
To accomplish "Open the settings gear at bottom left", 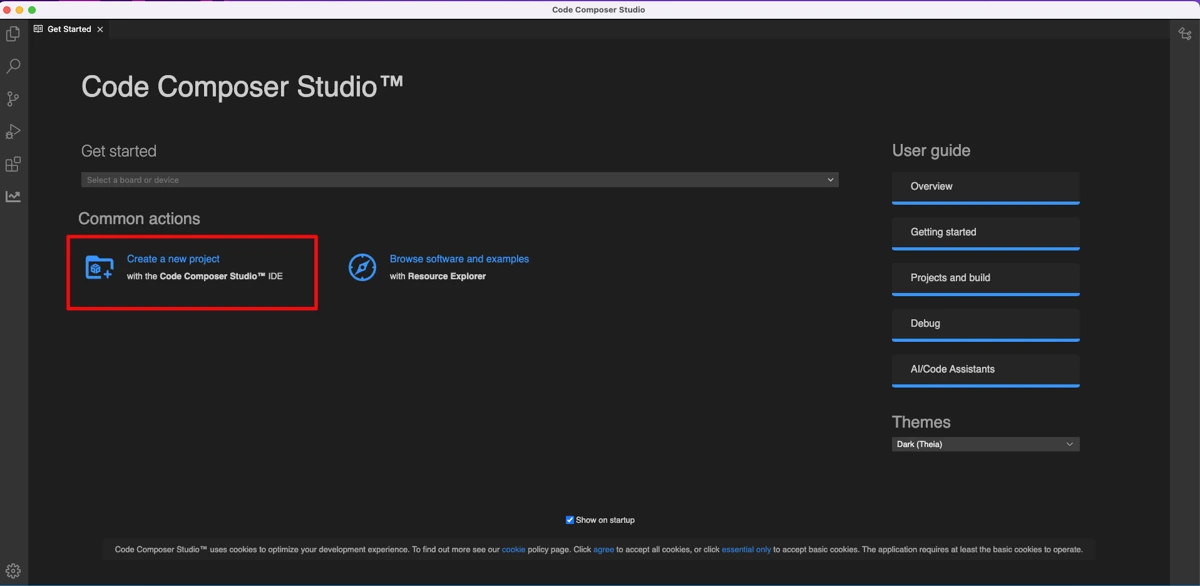I will pos(13,571).
